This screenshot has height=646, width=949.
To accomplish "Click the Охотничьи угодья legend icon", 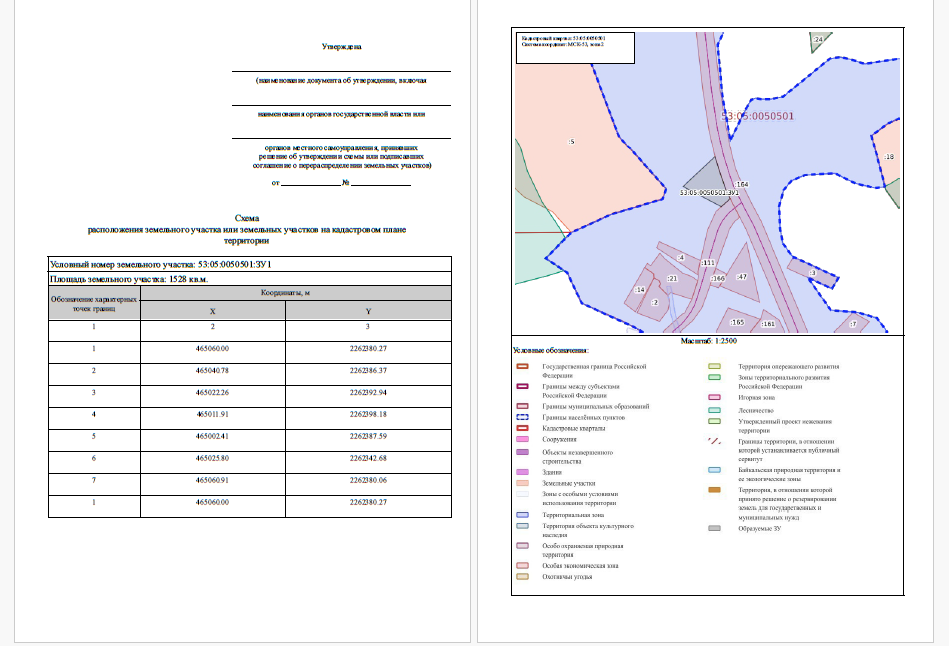I will tap(522, 576).
